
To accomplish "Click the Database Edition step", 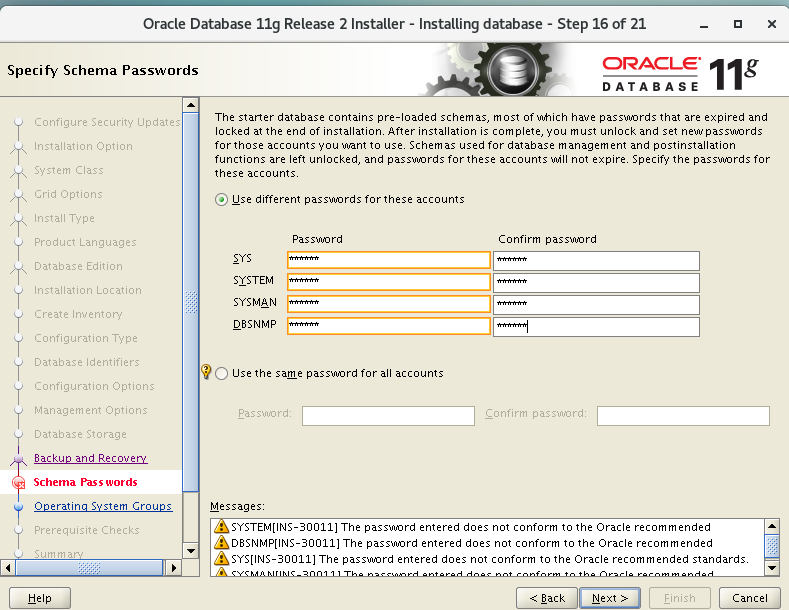I will 78,266.
